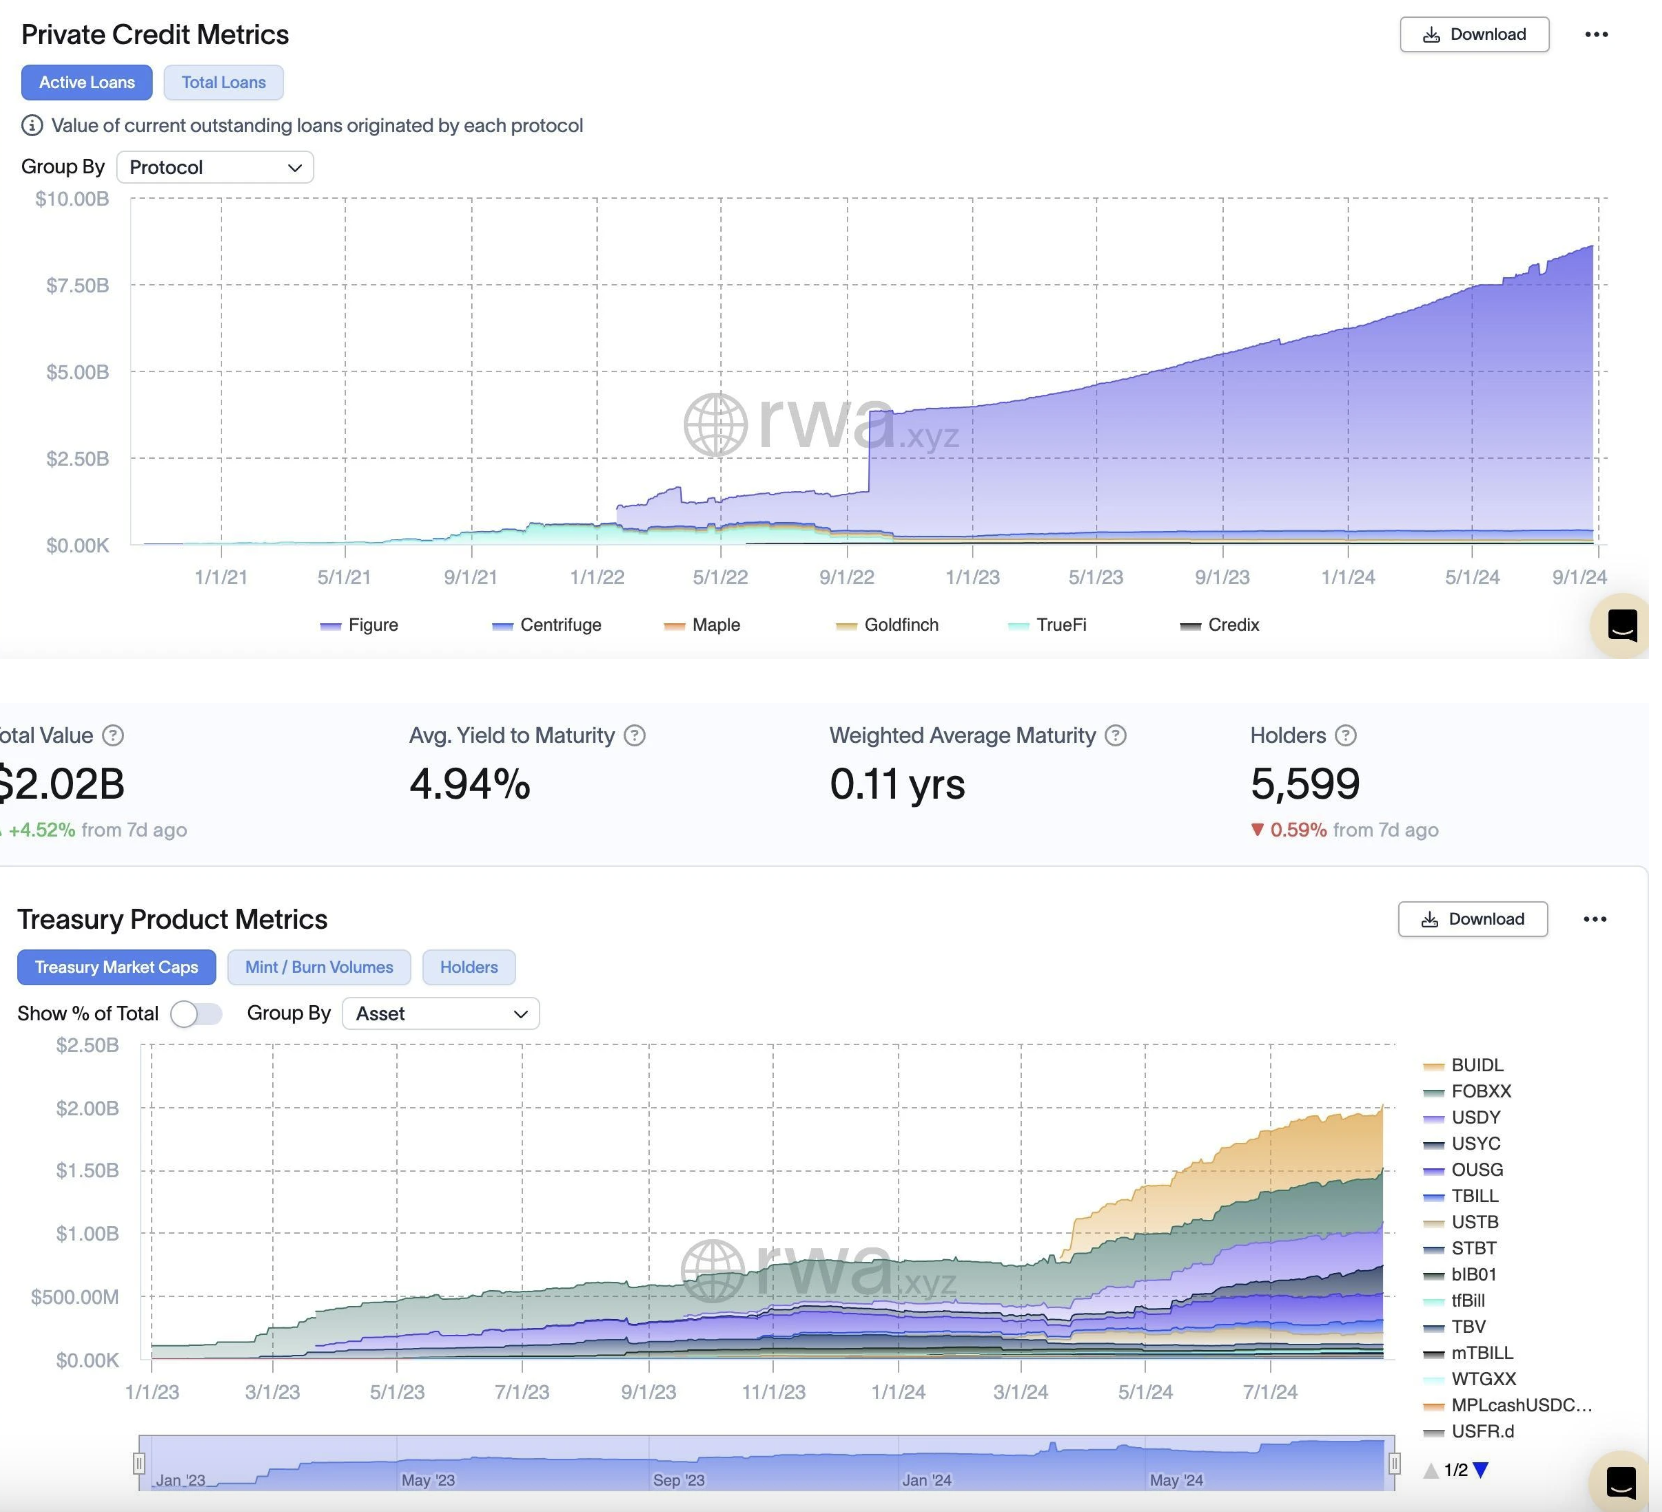Image resolution: width=1662 pixels, height=1512 pixels.
Task: Hide the BUIDL series in treasury legend
Action: [x=1464, y=1066]
